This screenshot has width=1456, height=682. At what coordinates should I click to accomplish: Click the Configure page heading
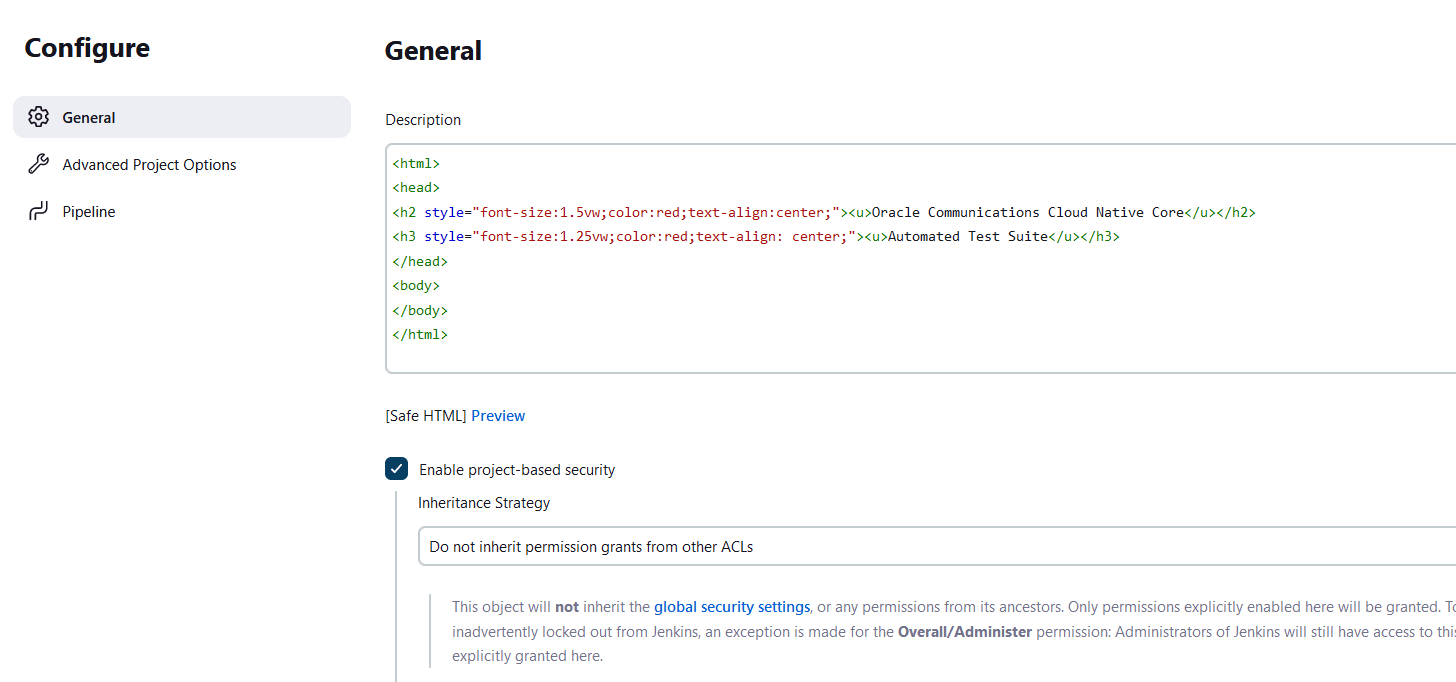87,48
